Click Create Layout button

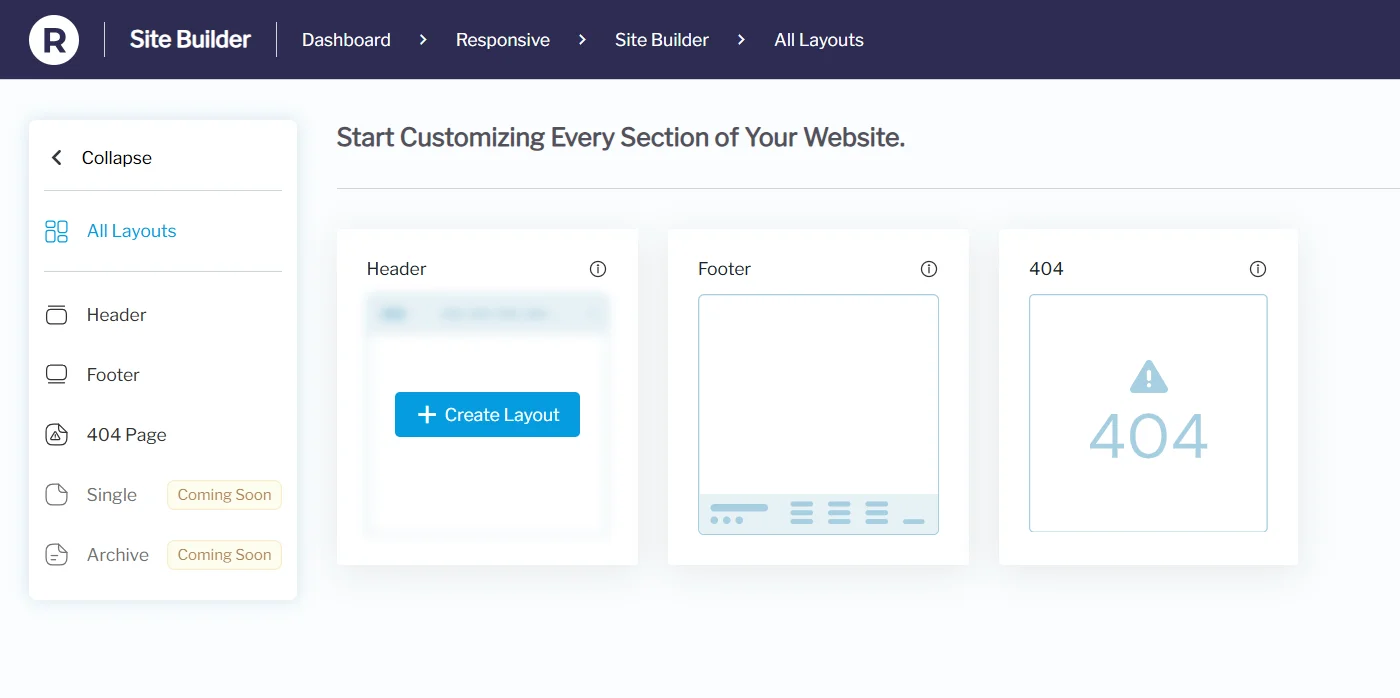[487, 415]
